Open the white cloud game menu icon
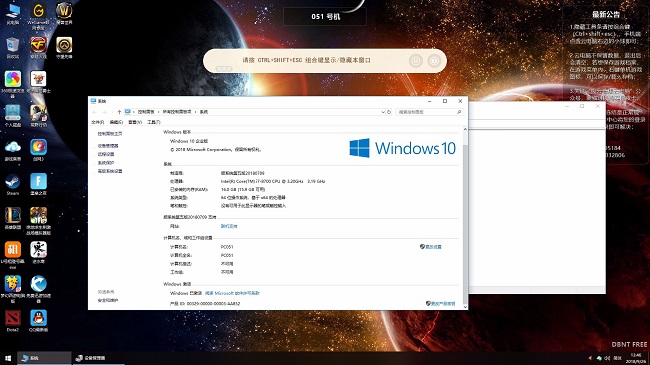 (13, 150)
